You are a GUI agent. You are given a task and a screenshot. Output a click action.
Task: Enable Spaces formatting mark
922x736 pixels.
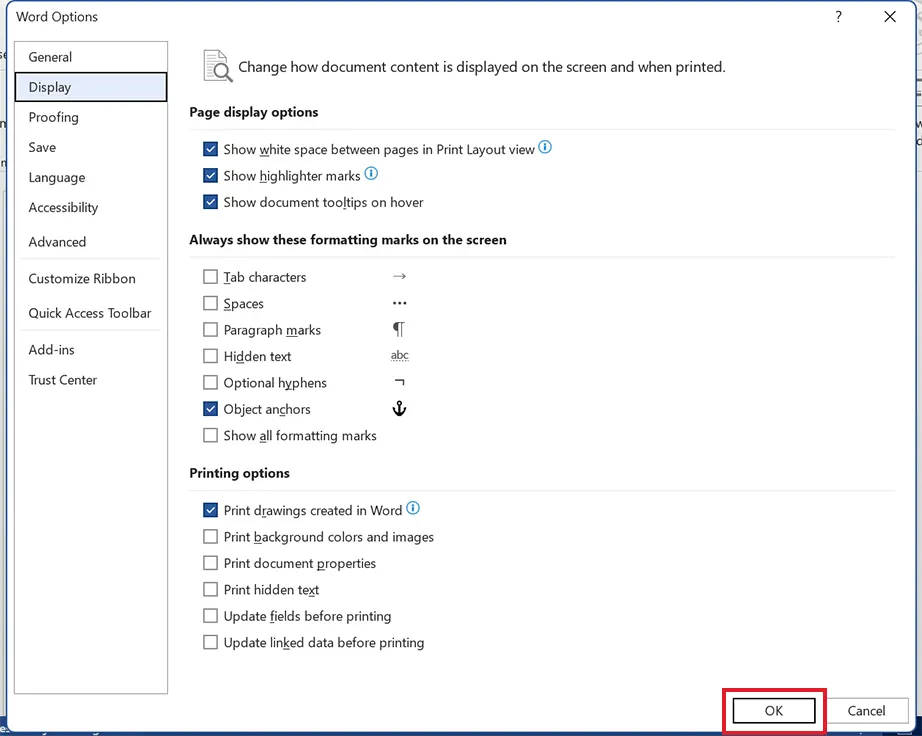[211, 303]
